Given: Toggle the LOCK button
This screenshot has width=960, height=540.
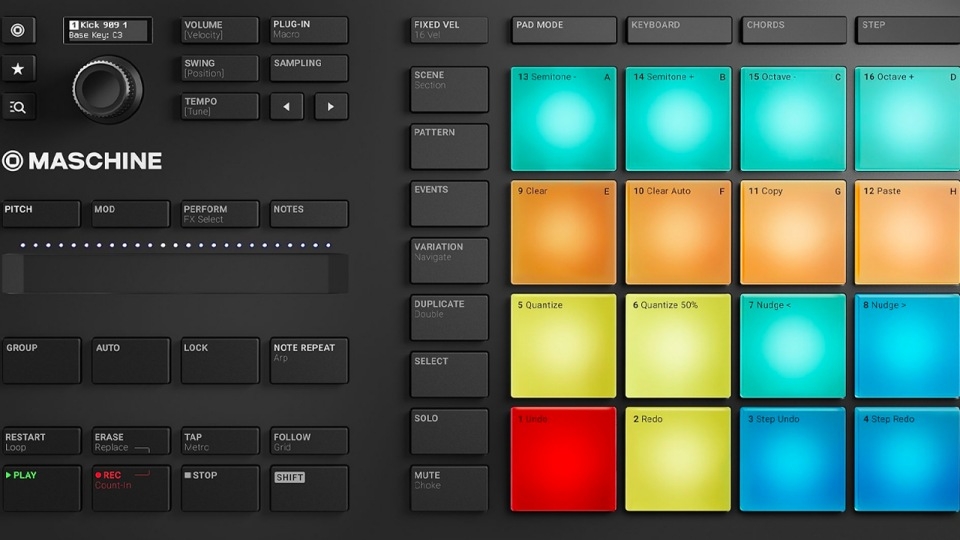Looking at the screenshot, I should 219,361.
